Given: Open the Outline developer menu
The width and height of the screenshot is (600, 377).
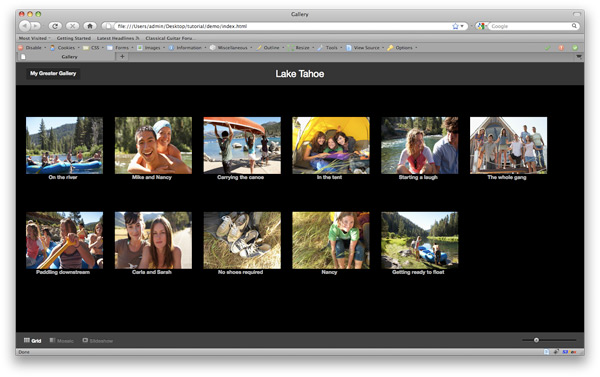Looking at the screenshot, I should pos(270,48).
